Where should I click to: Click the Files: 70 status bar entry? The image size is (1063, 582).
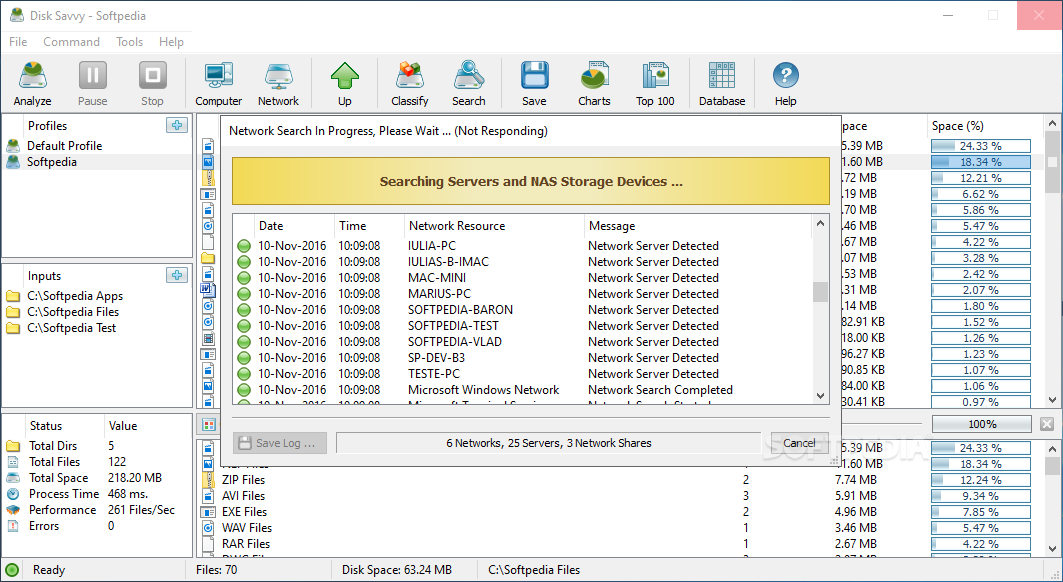click(x=216, y=570)
